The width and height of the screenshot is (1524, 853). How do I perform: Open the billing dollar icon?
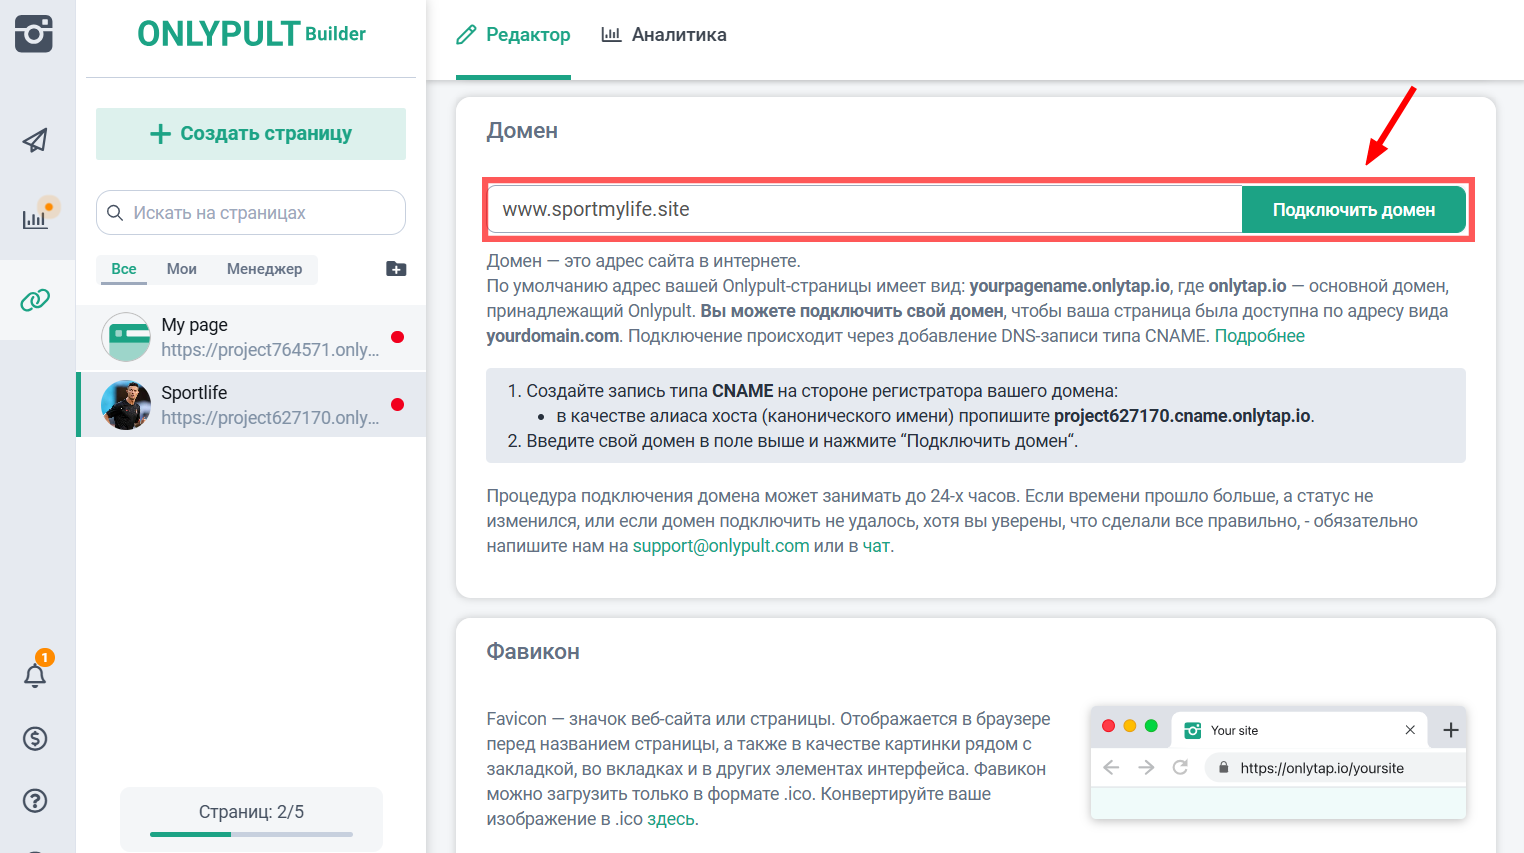coord(35,739)
